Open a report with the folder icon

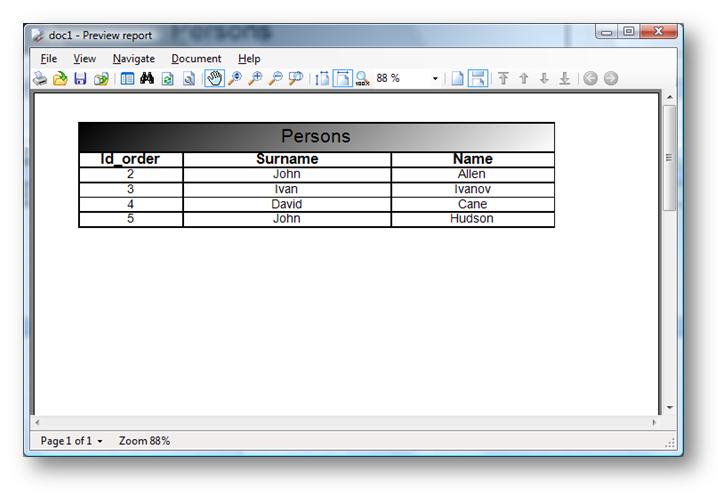60,79
